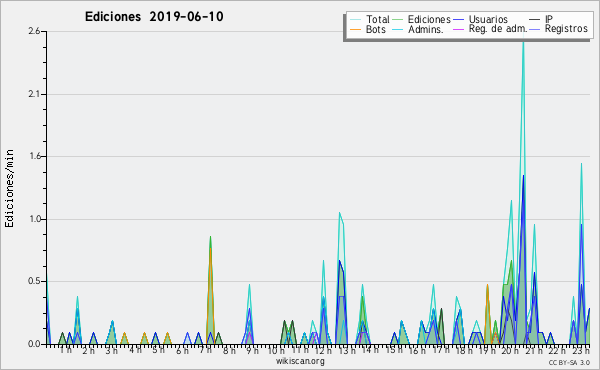Click the '13 h' x-axis label
Screen dimensions: 600x370
pos(347,350)
